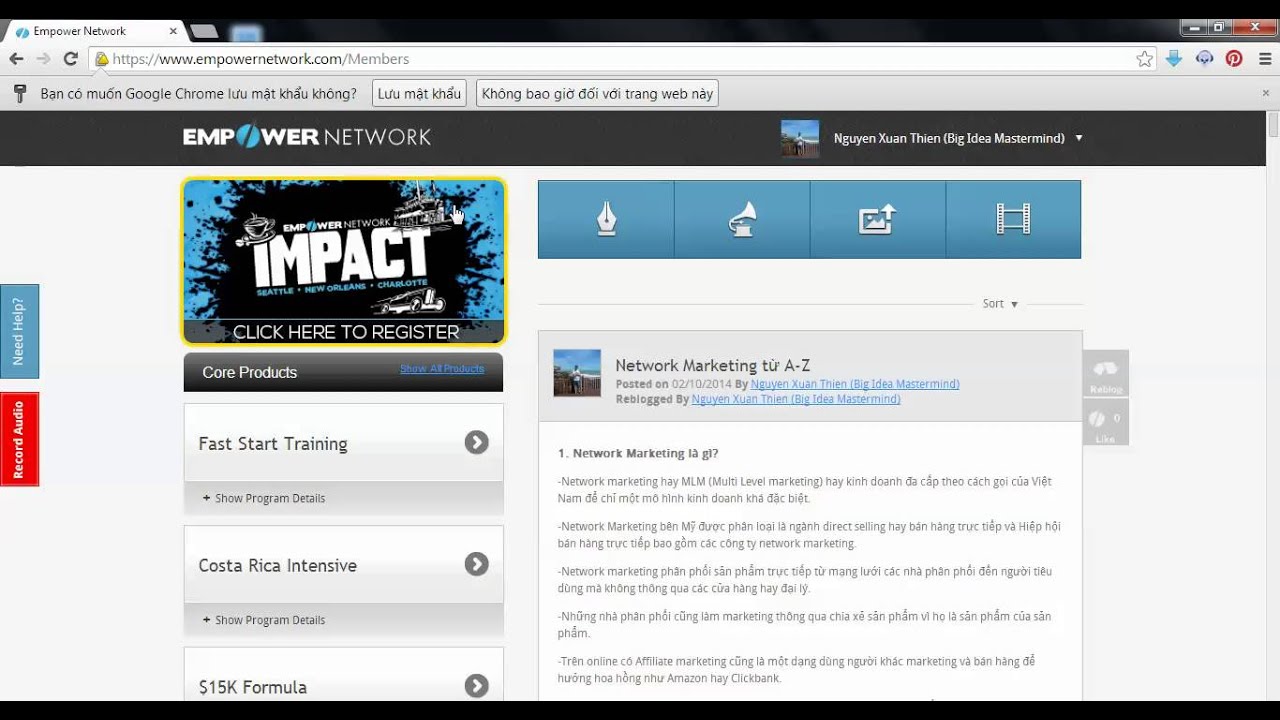The height and width of the screenshot is (720, 1280).
Task: Click the Posted By author name link
Action: (x=855, y=384)
